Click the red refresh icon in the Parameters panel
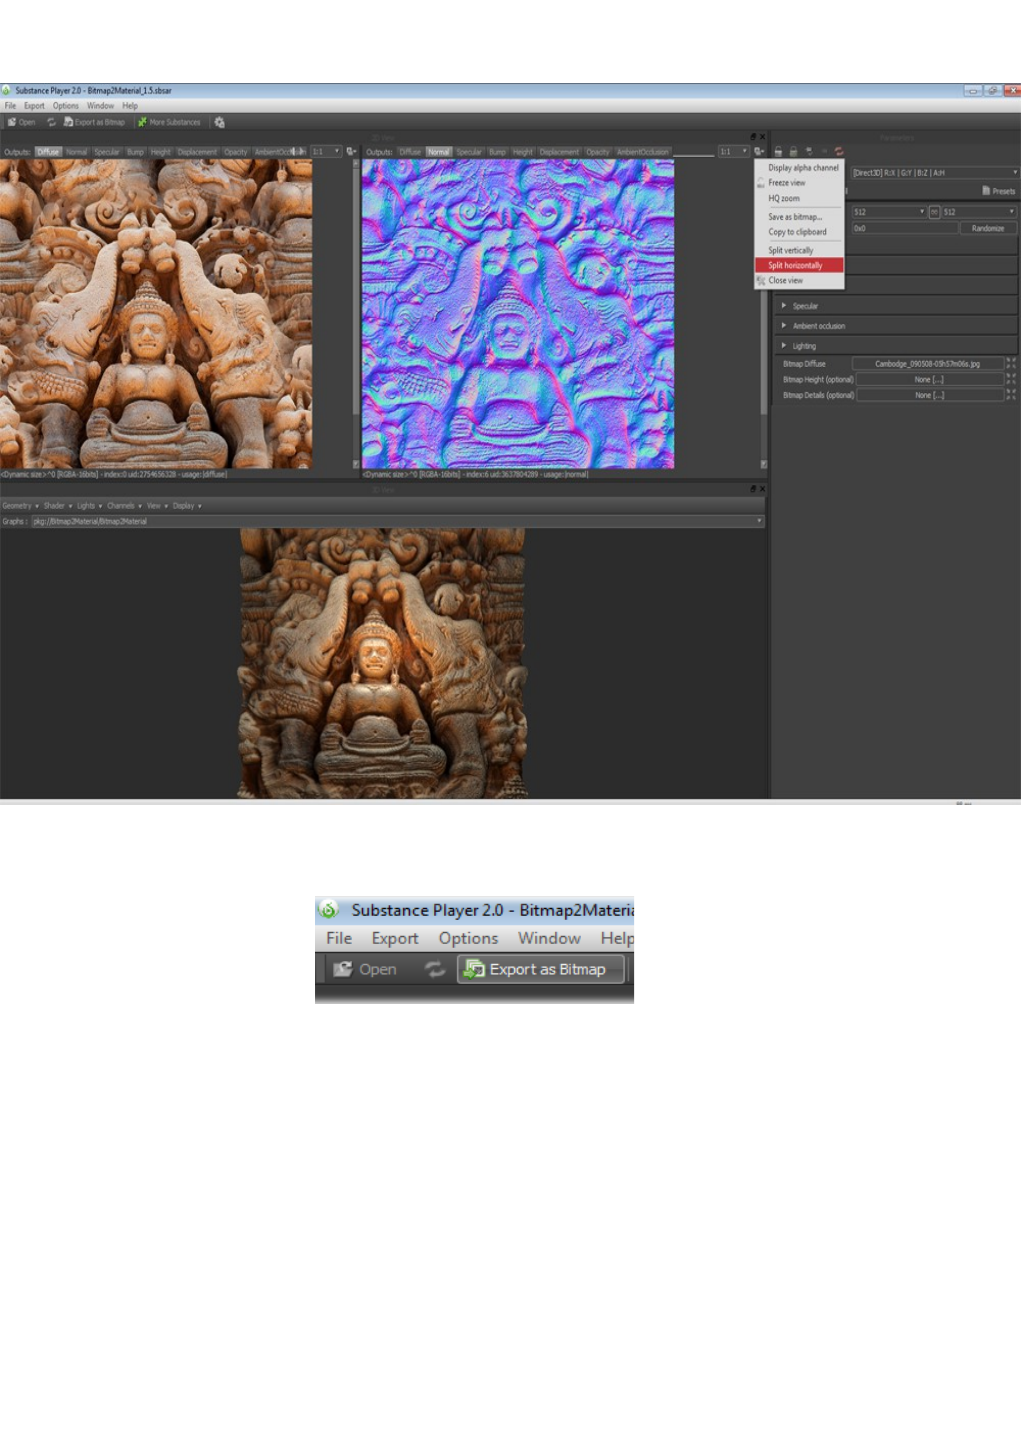1022x1454 pixels. point(839,152)
